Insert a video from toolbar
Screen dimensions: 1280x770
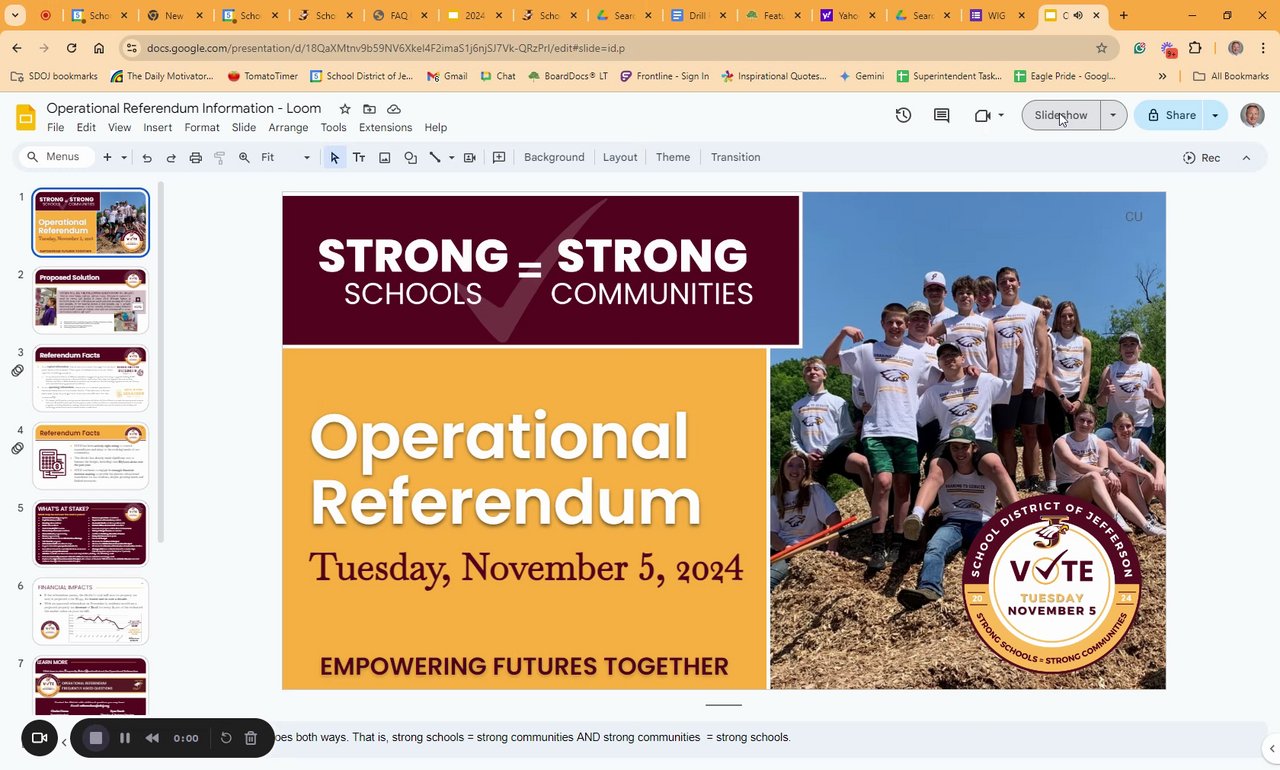coord(469,157)
